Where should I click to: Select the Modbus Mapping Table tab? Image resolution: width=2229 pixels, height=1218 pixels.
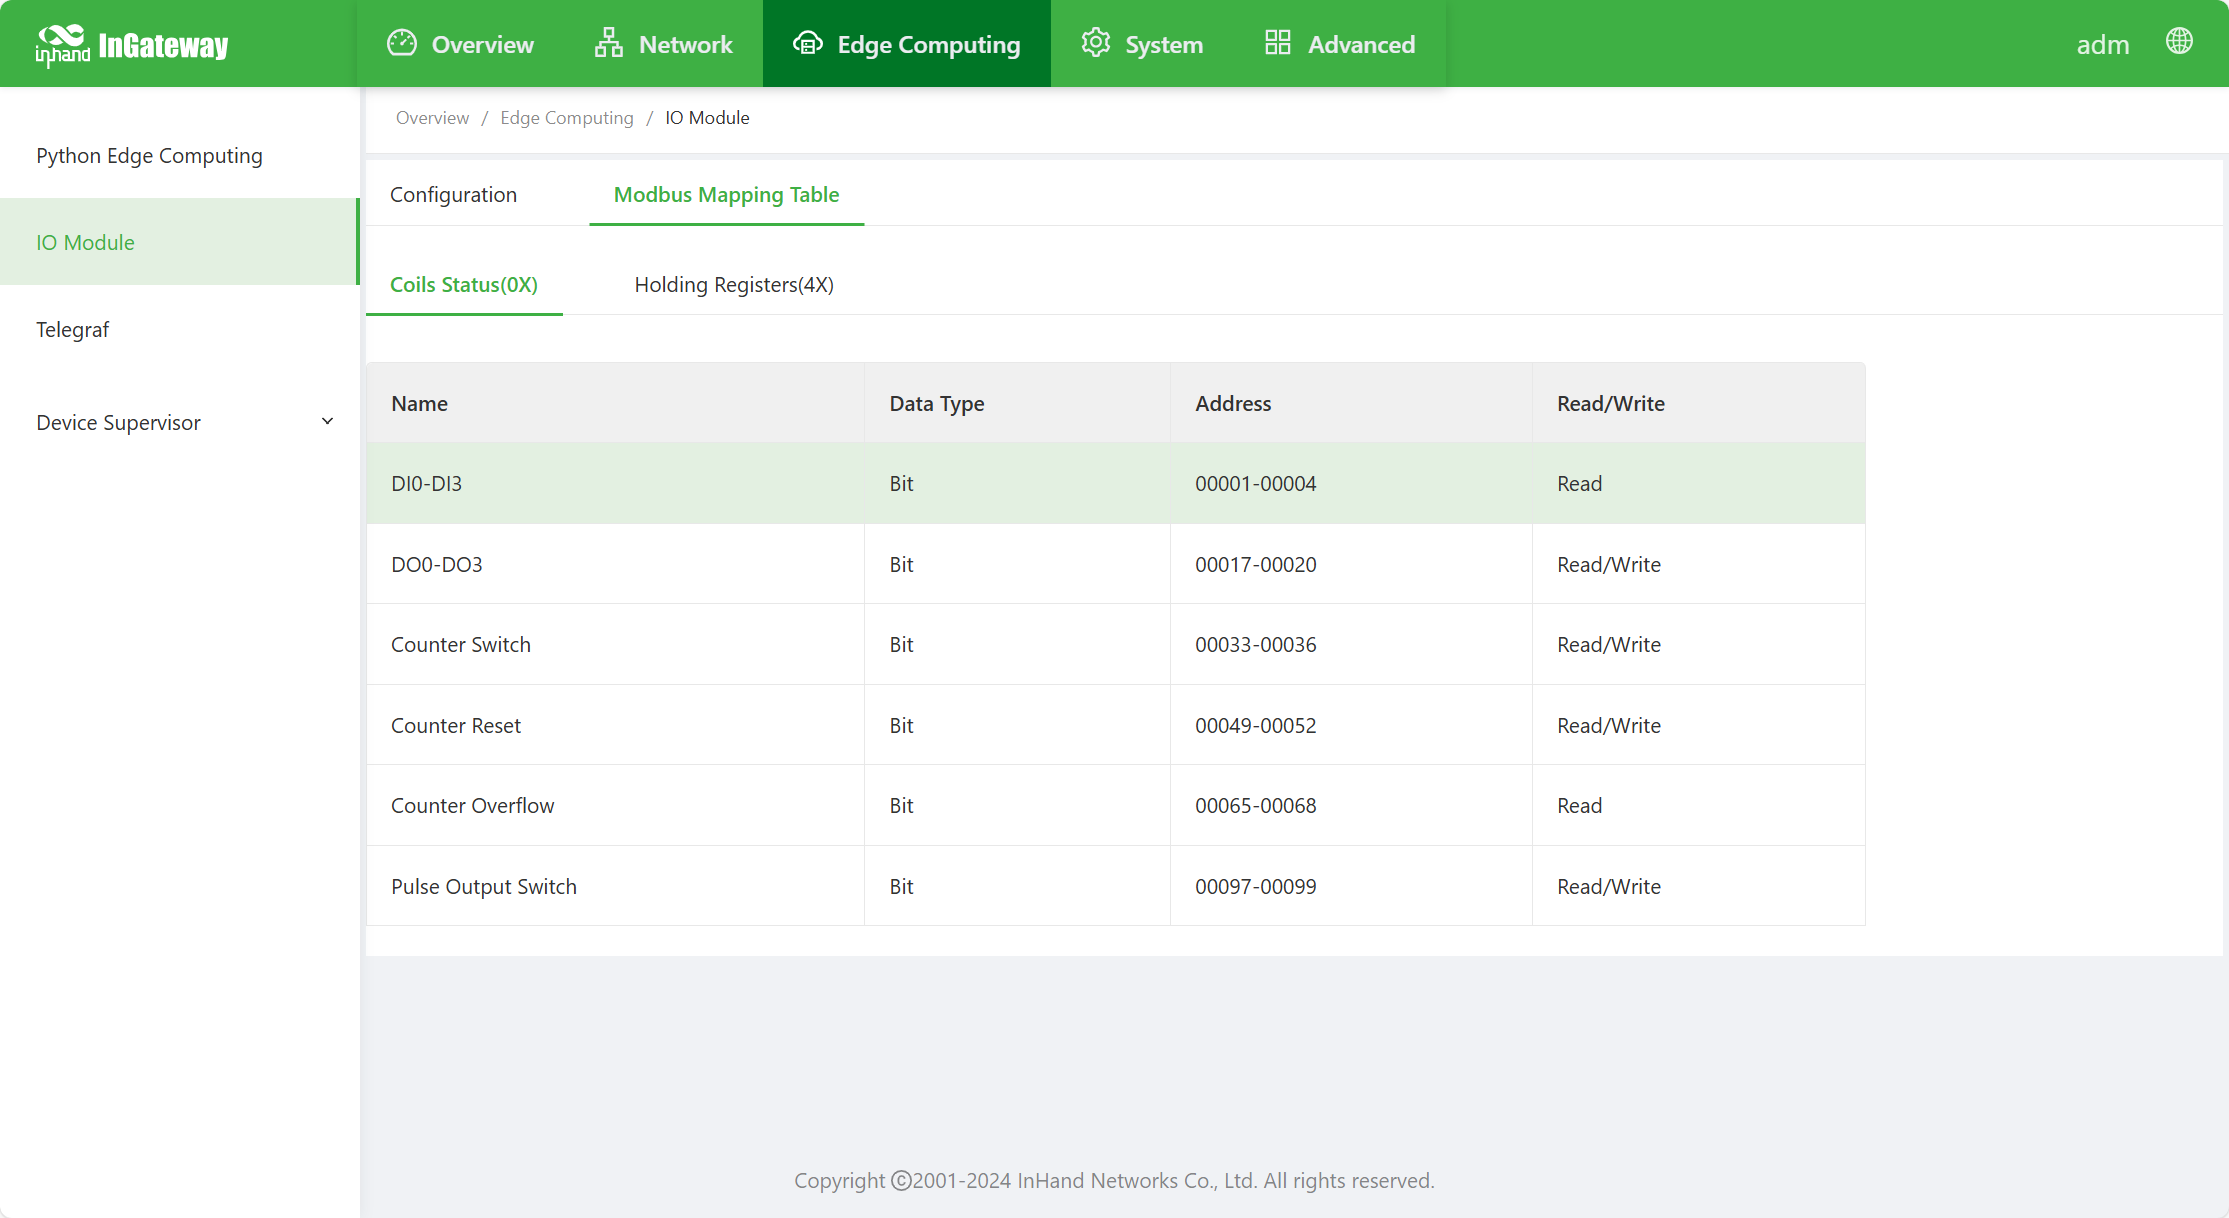(x=726, y=195)
